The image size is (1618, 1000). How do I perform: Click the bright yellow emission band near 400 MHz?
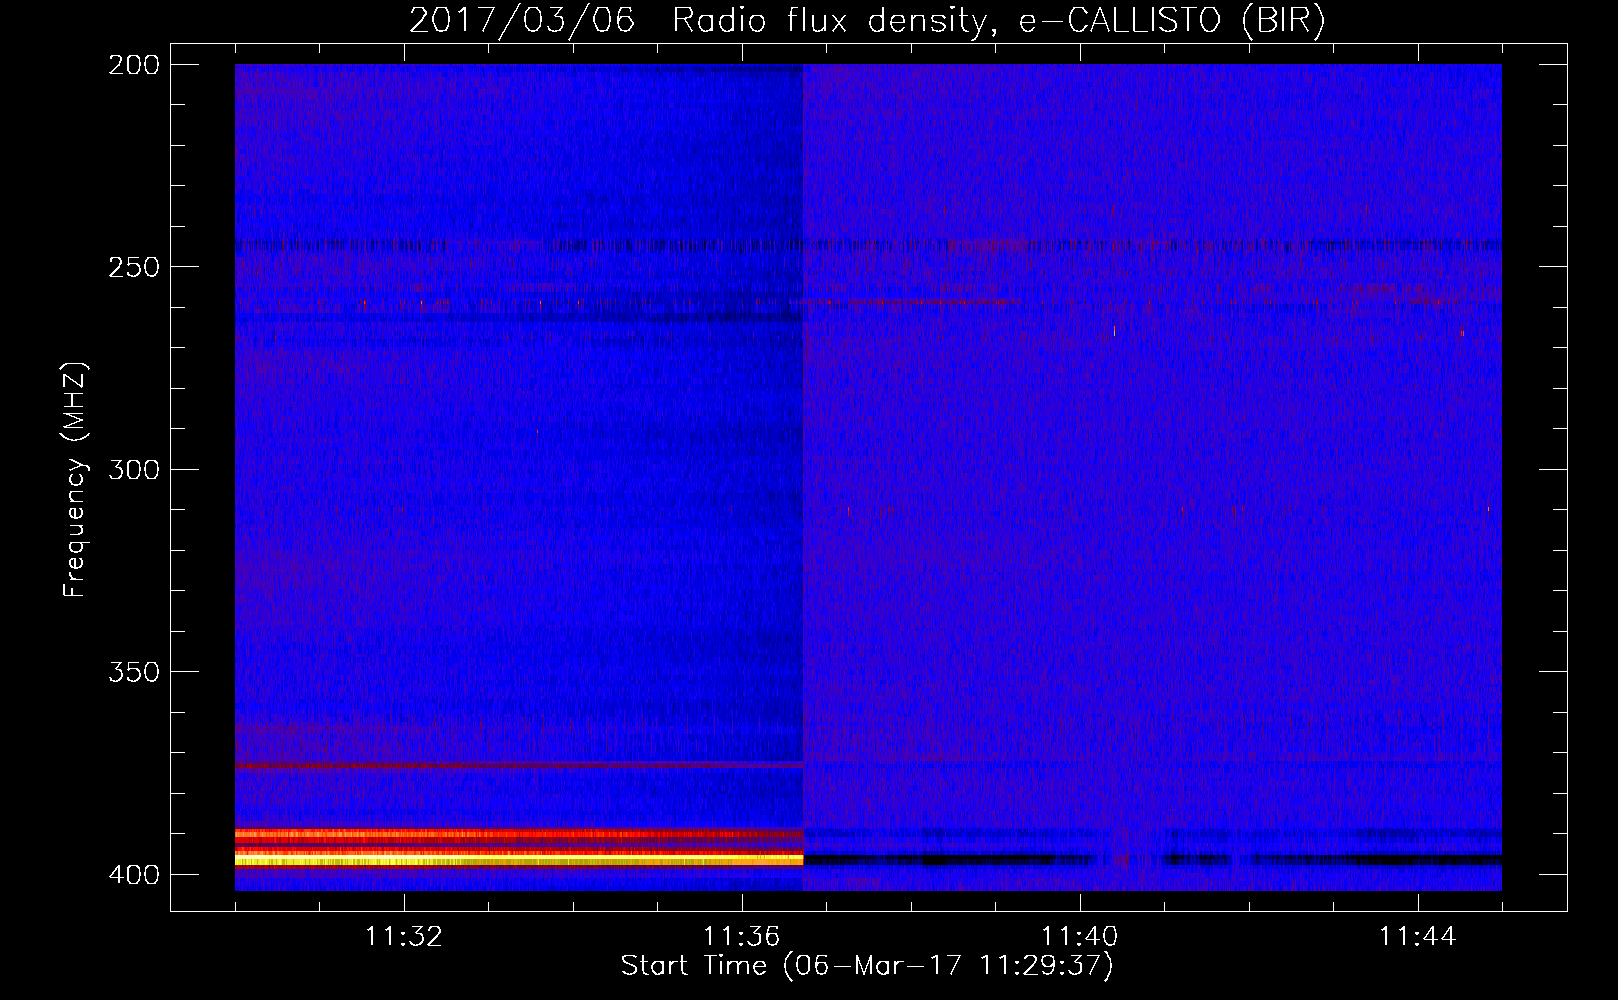519,859
